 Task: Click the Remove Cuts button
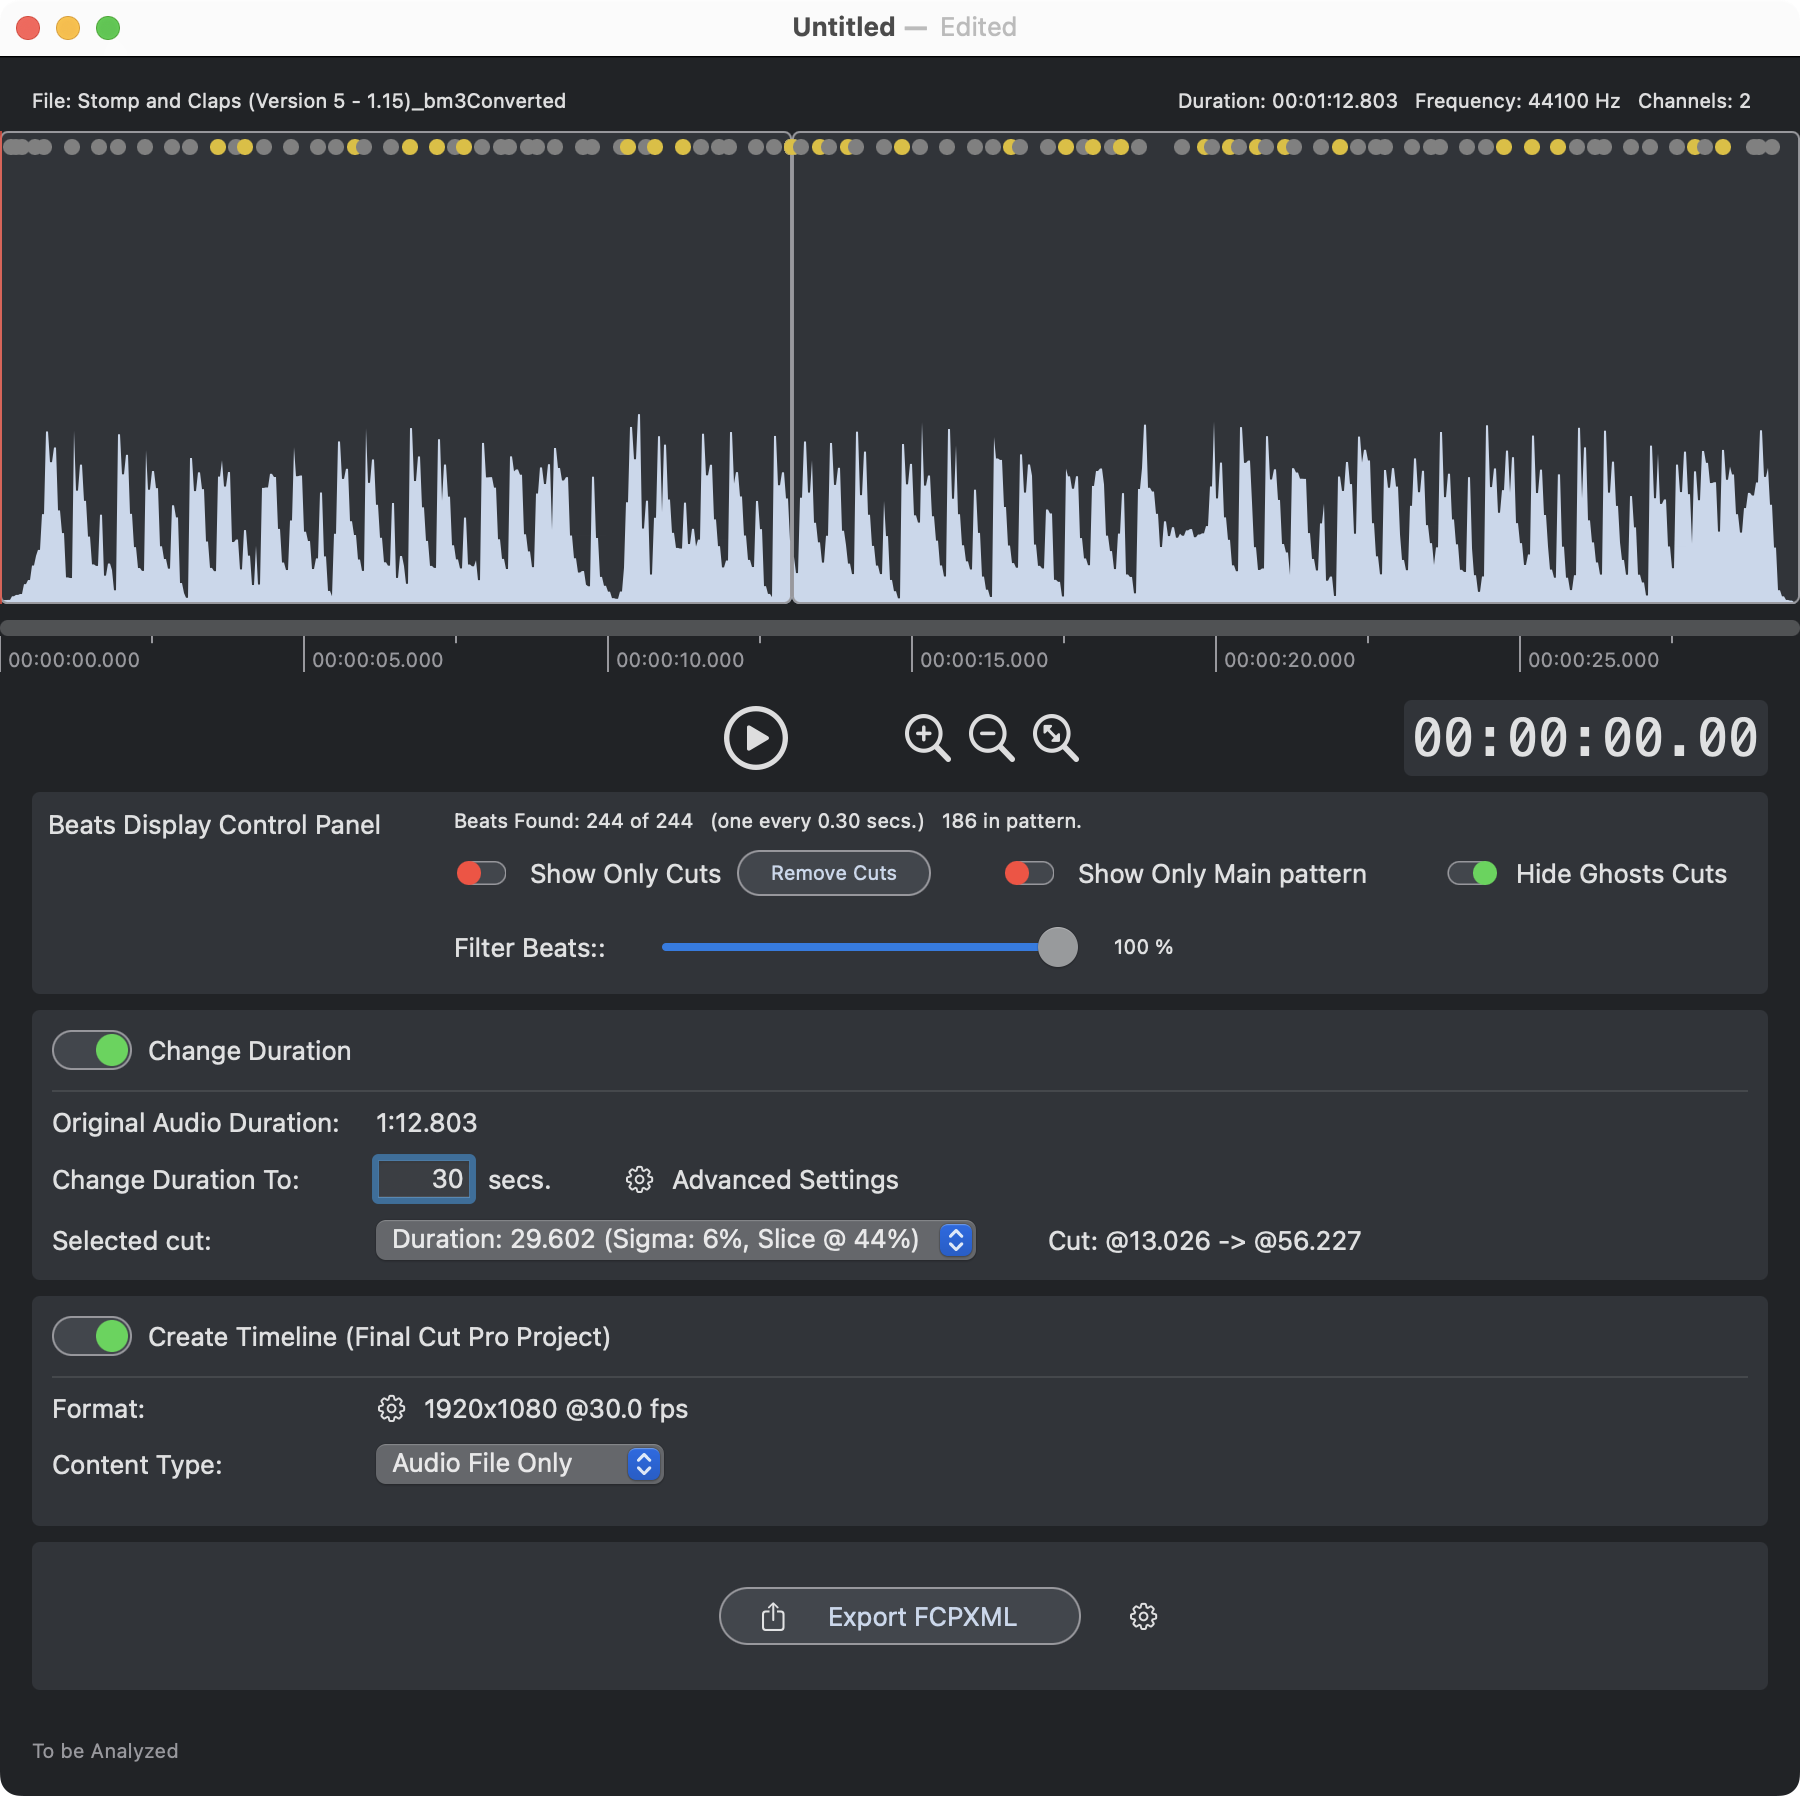[834, 873]
